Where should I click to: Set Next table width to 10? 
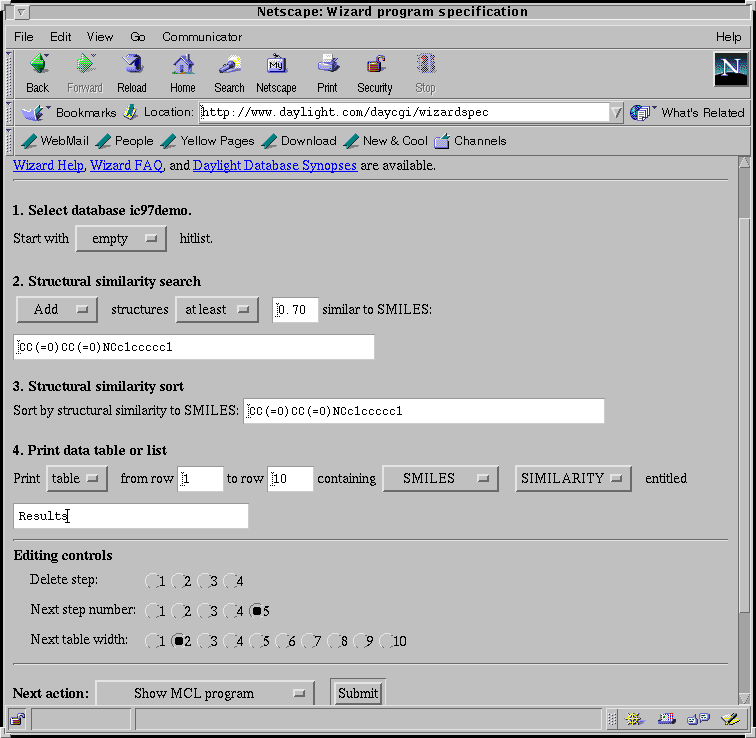coord(387,642)
